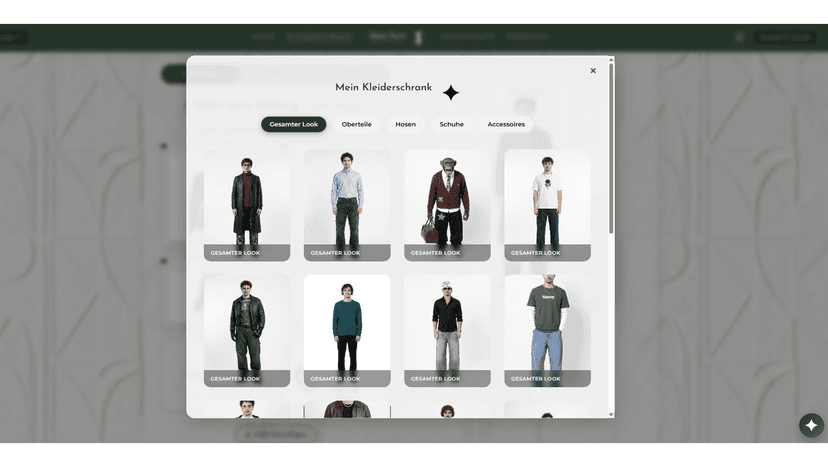
Task: Click the sparkle icon beside Mein Kleiderschrank
Action: tap(450, 93)
